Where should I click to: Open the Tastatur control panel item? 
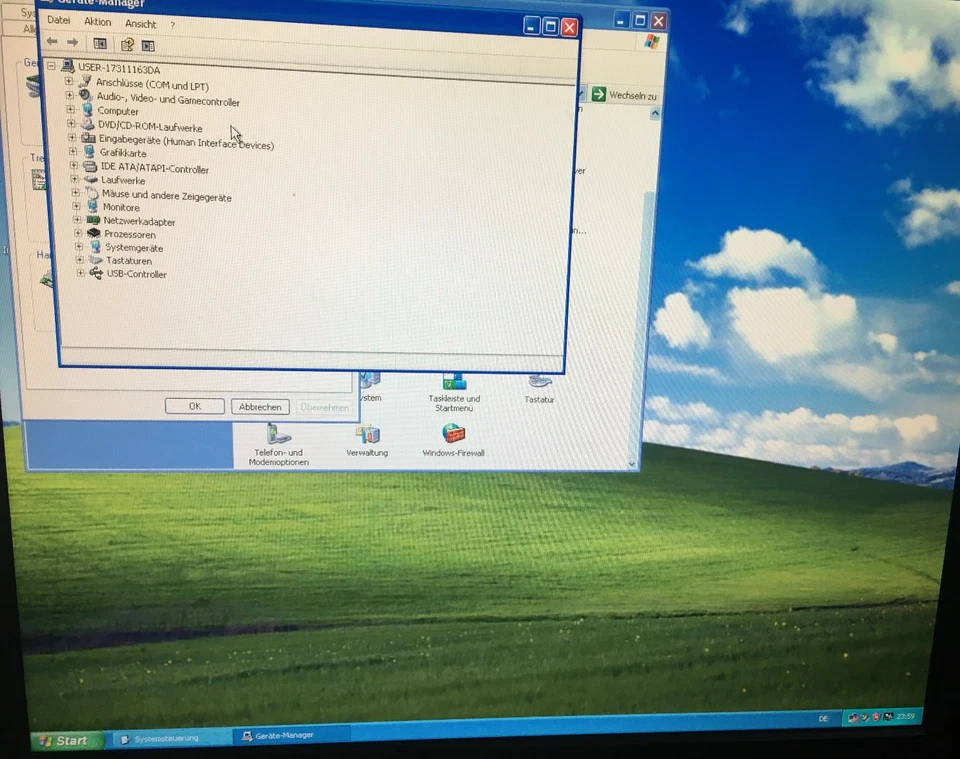[539, 381]
